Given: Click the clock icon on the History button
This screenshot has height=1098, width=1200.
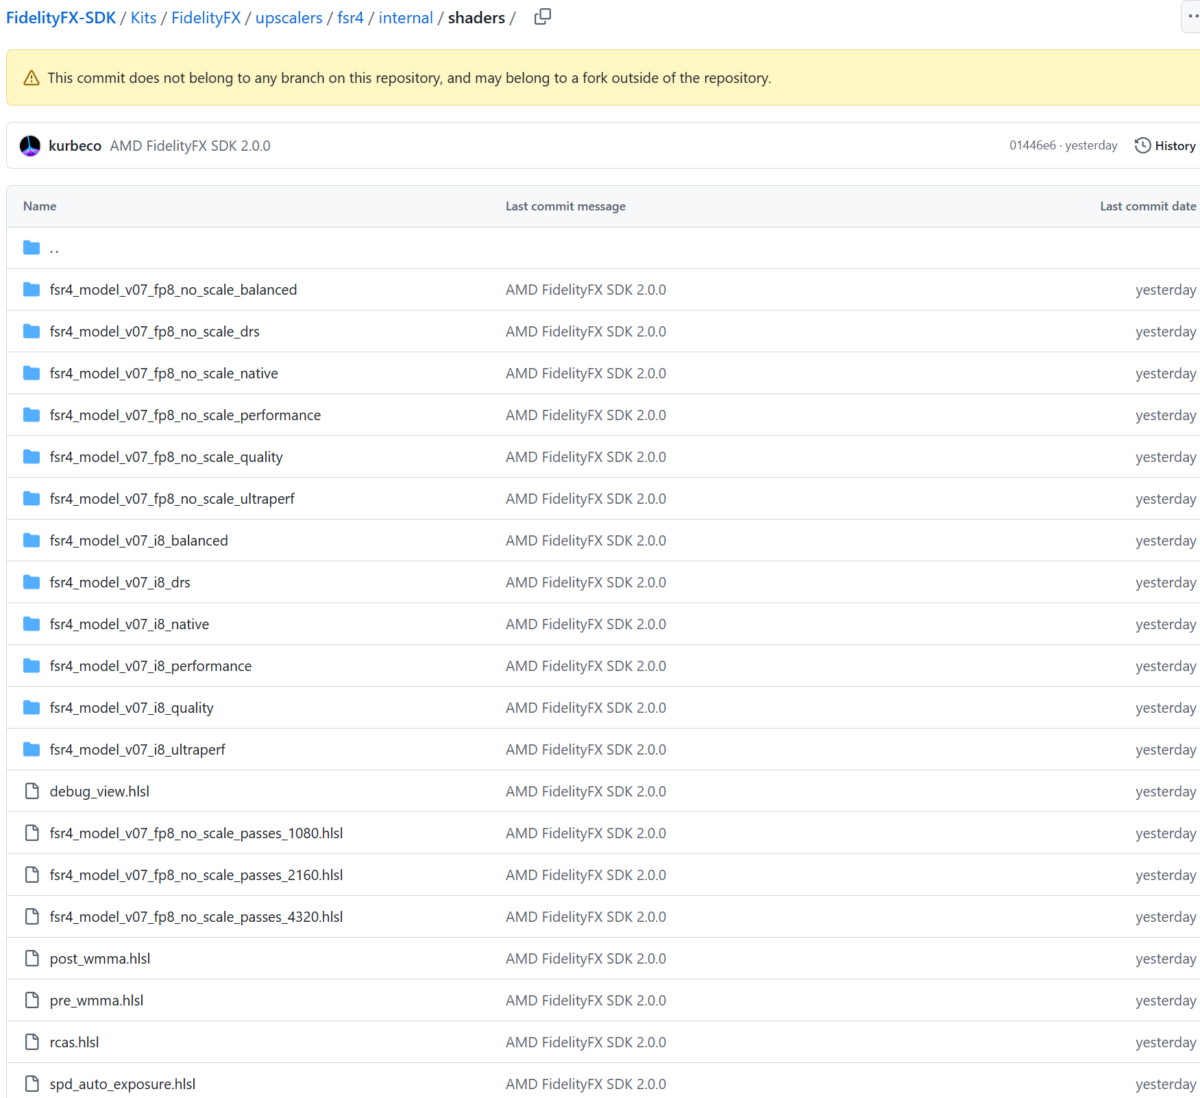Looking at the screenshot, I should (1142, 145).
